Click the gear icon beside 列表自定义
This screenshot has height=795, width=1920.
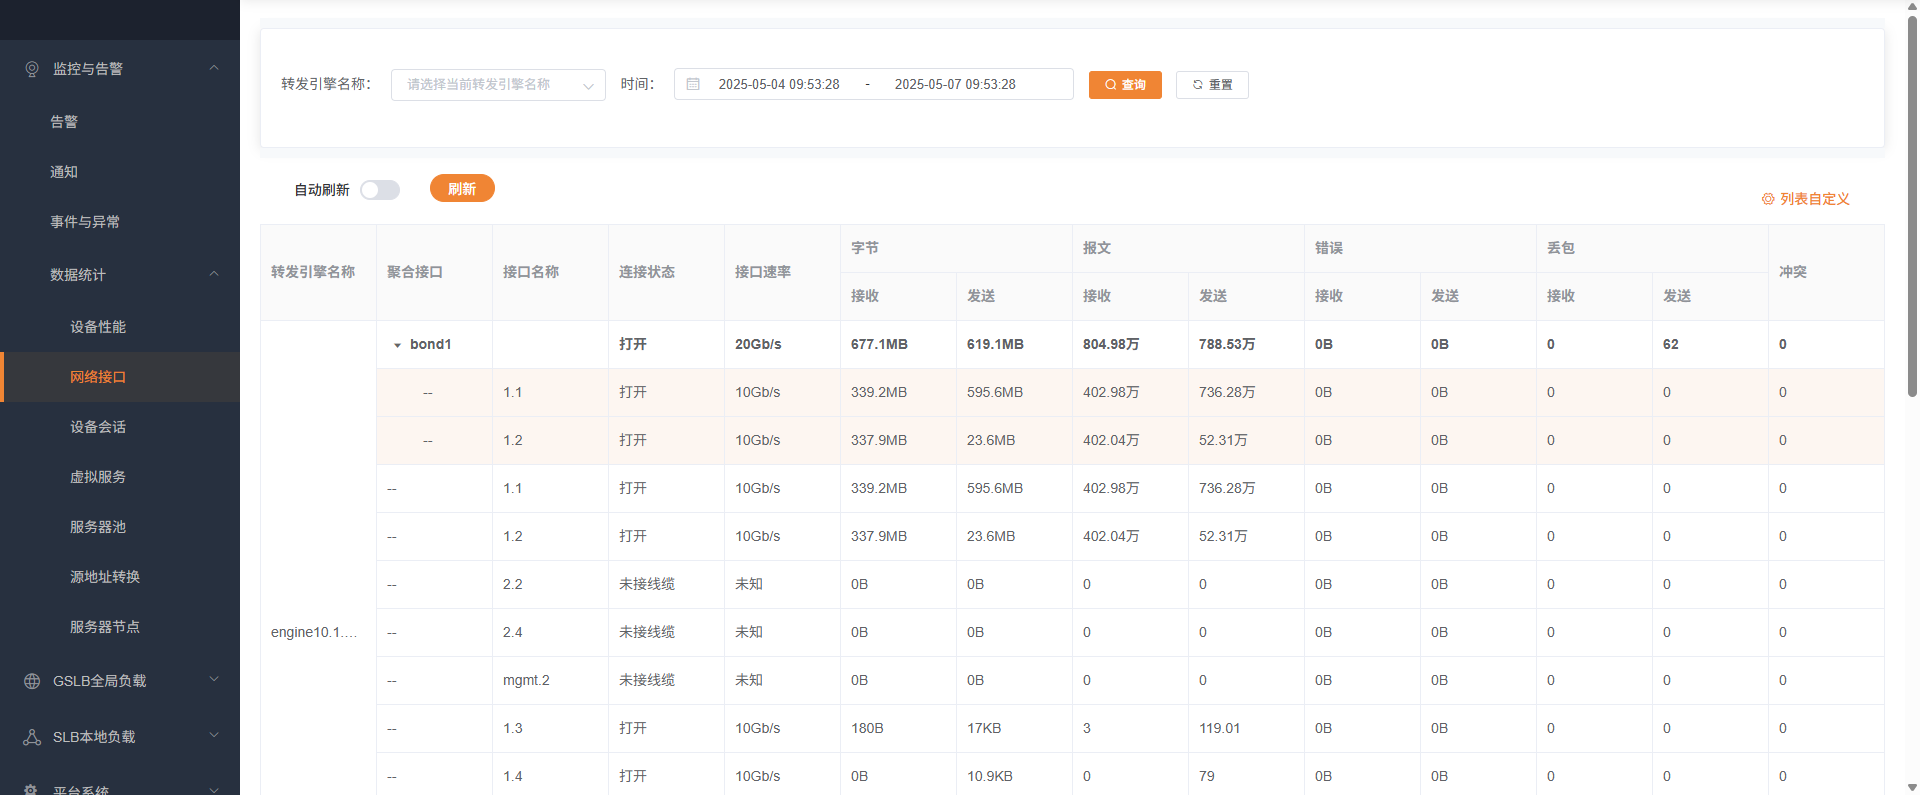[x=1767, y=199]
